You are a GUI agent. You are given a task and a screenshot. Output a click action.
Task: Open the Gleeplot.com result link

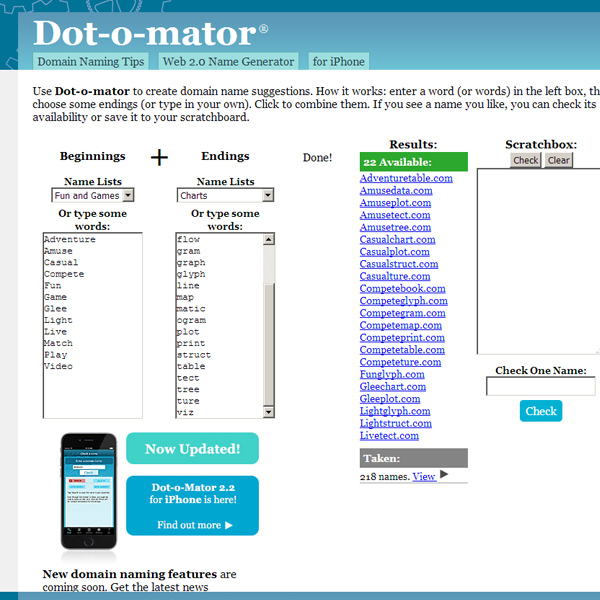(390, 399)
